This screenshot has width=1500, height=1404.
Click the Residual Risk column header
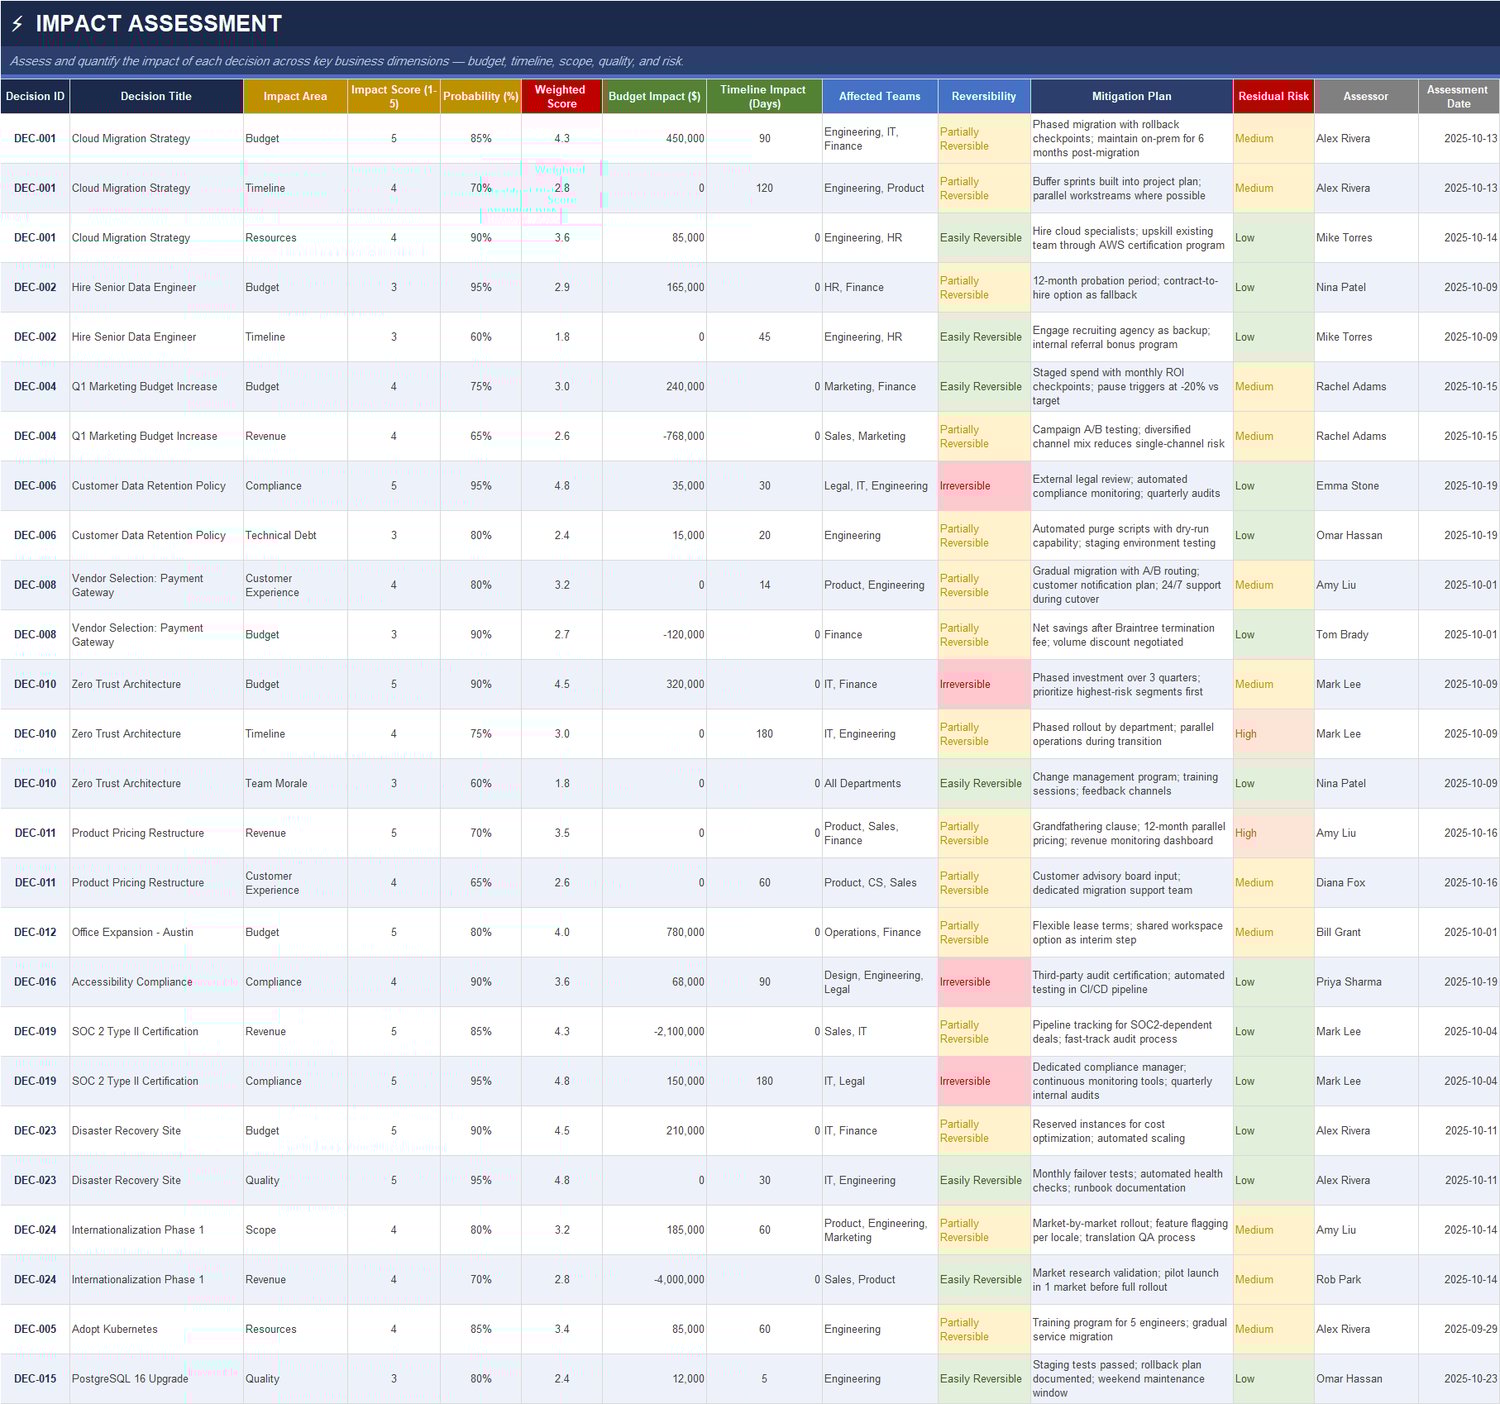[x=1272, y=95]
